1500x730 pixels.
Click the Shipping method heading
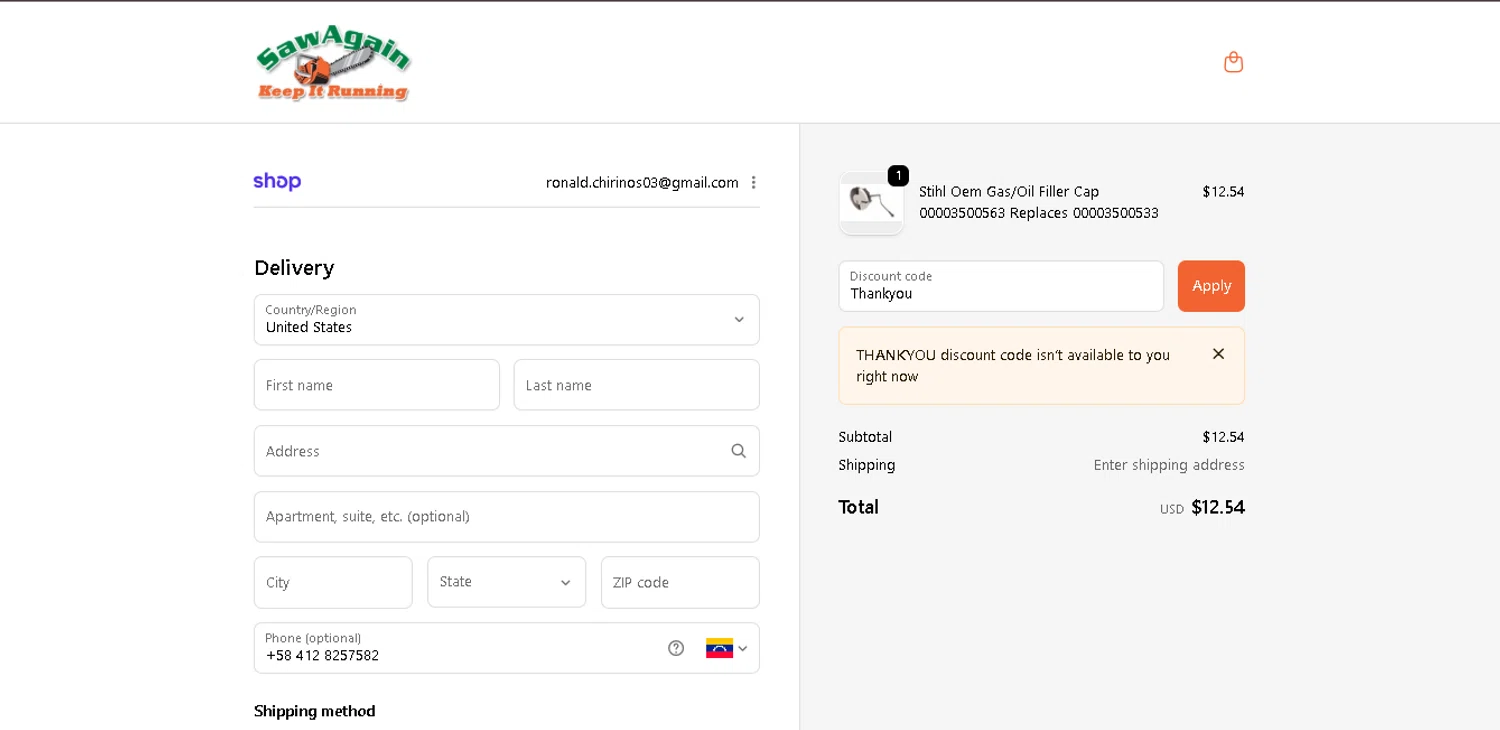(314, 711)
